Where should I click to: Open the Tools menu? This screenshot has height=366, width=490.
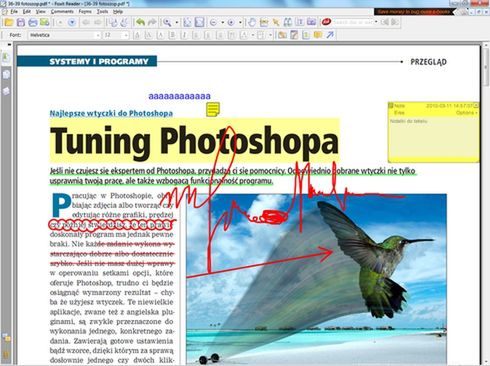pos(102,12)
